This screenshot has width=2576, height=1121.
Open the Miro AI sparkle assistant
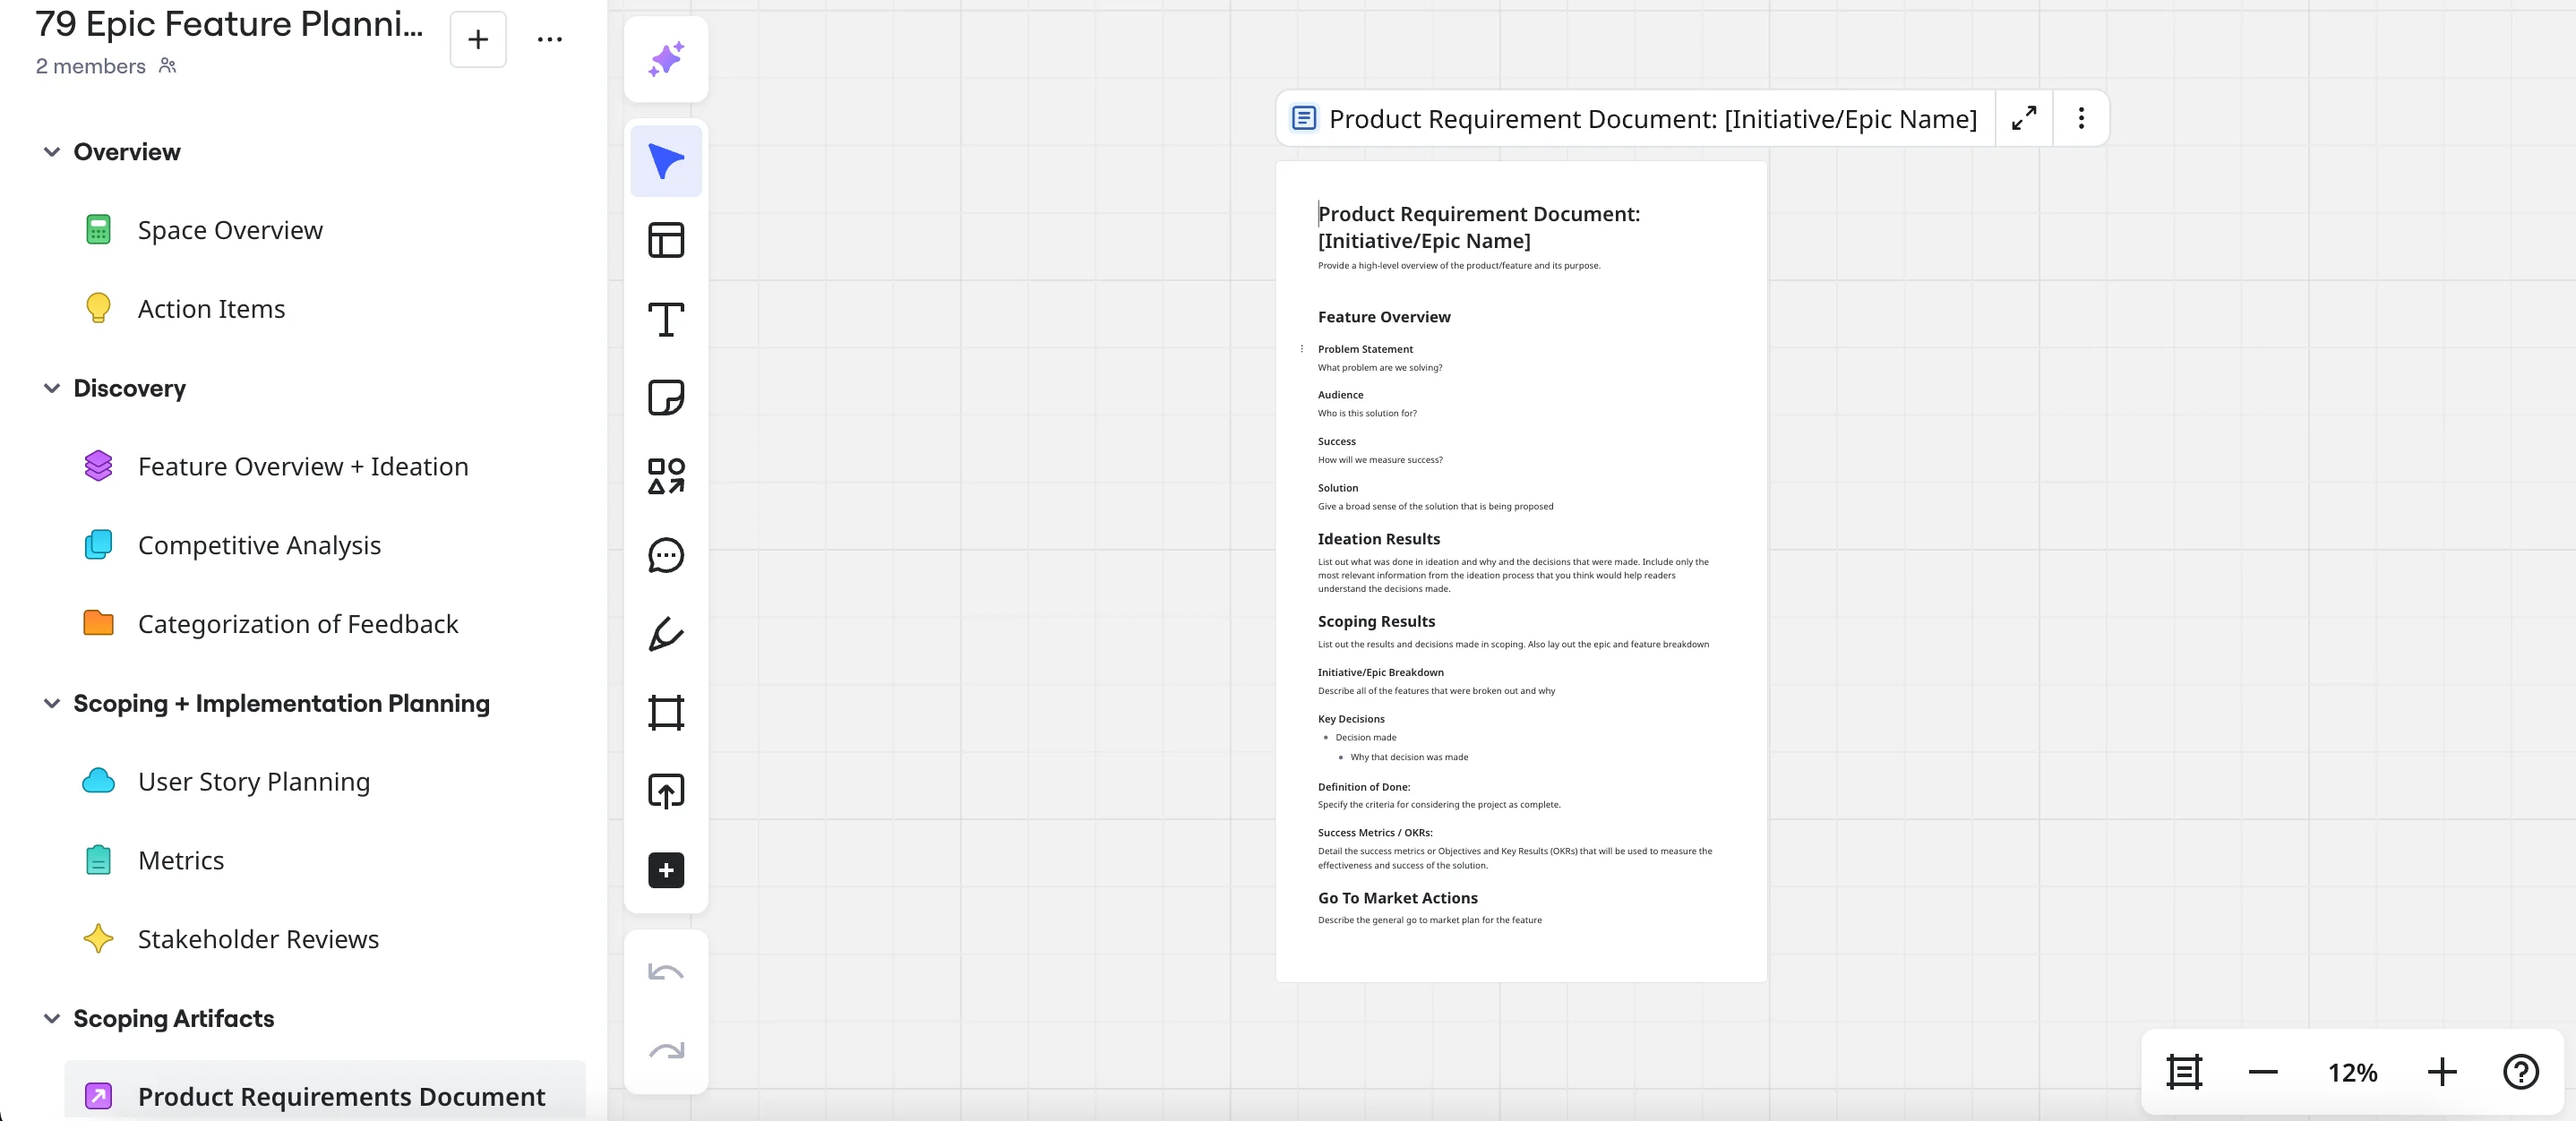click(x=666, y=59)
